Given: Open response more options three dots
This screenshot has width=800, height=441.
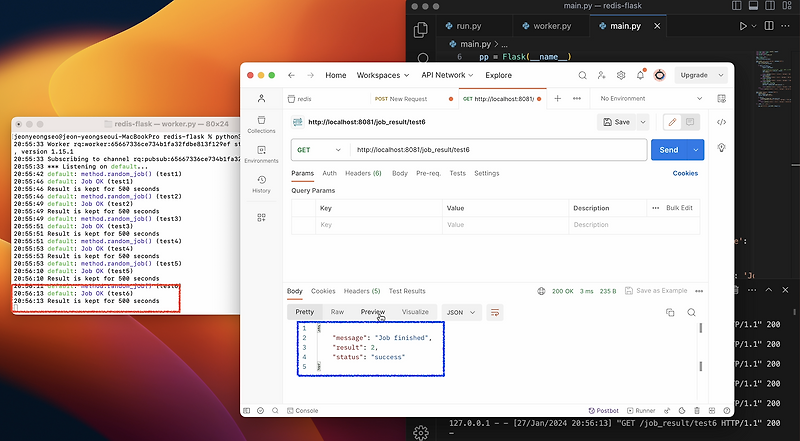Looking at the screenshot, I should pos(699,291).
